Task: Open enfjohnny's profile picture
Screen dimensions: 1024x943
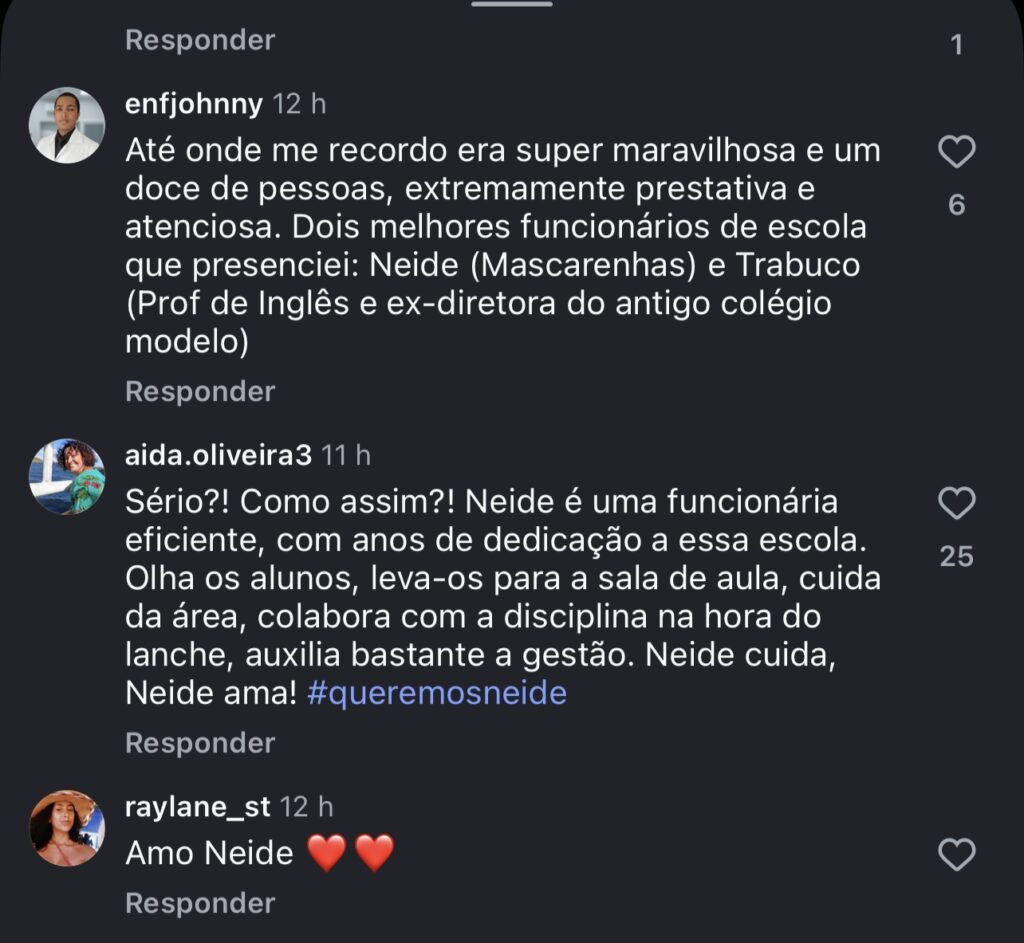Action: 67,126
